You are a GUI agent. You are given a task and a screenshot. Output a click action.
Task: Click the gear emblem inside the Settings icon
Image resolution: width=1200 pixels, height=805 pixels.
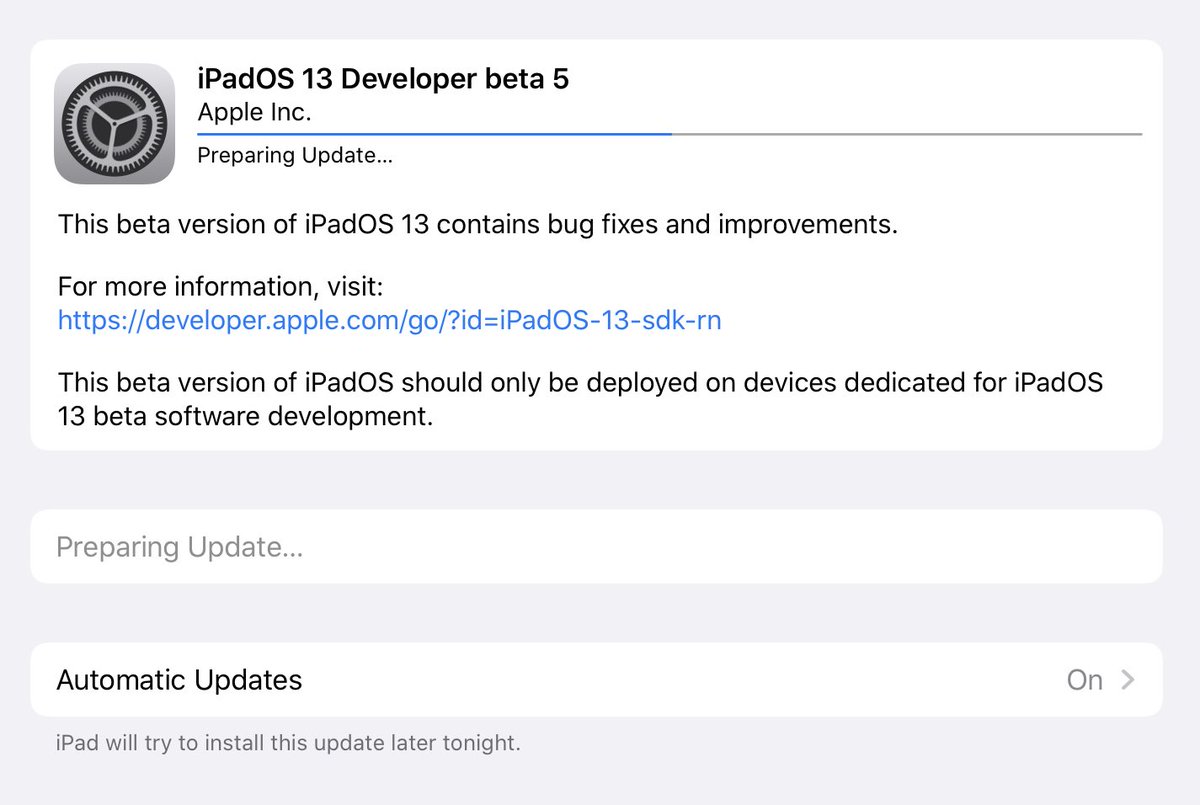(114, 122)
